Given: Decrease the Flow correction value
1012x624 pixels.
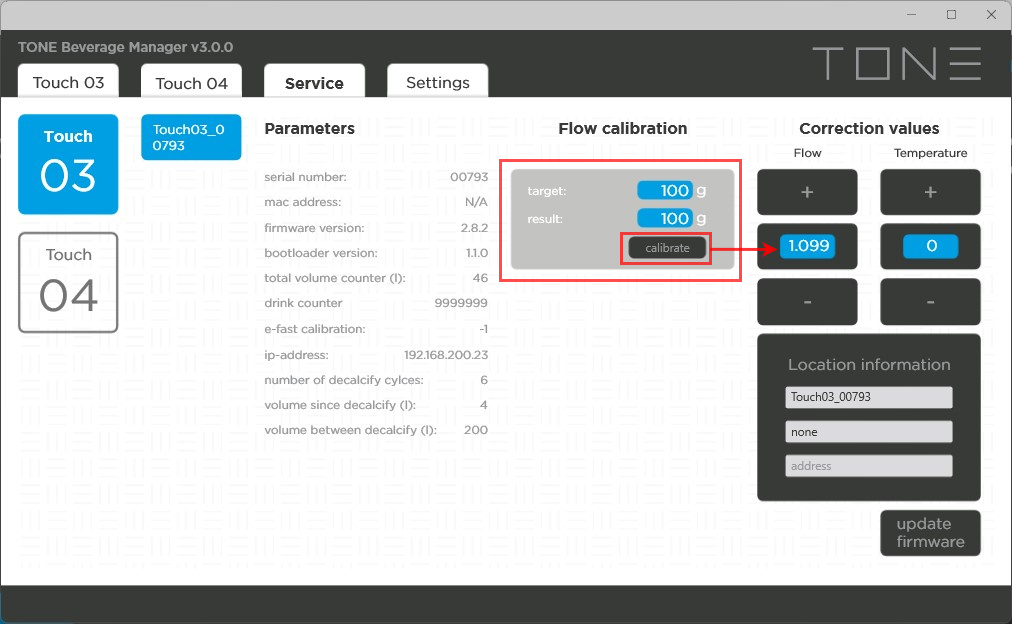Looking at the screenshot, I should click(x=807, y=301).
